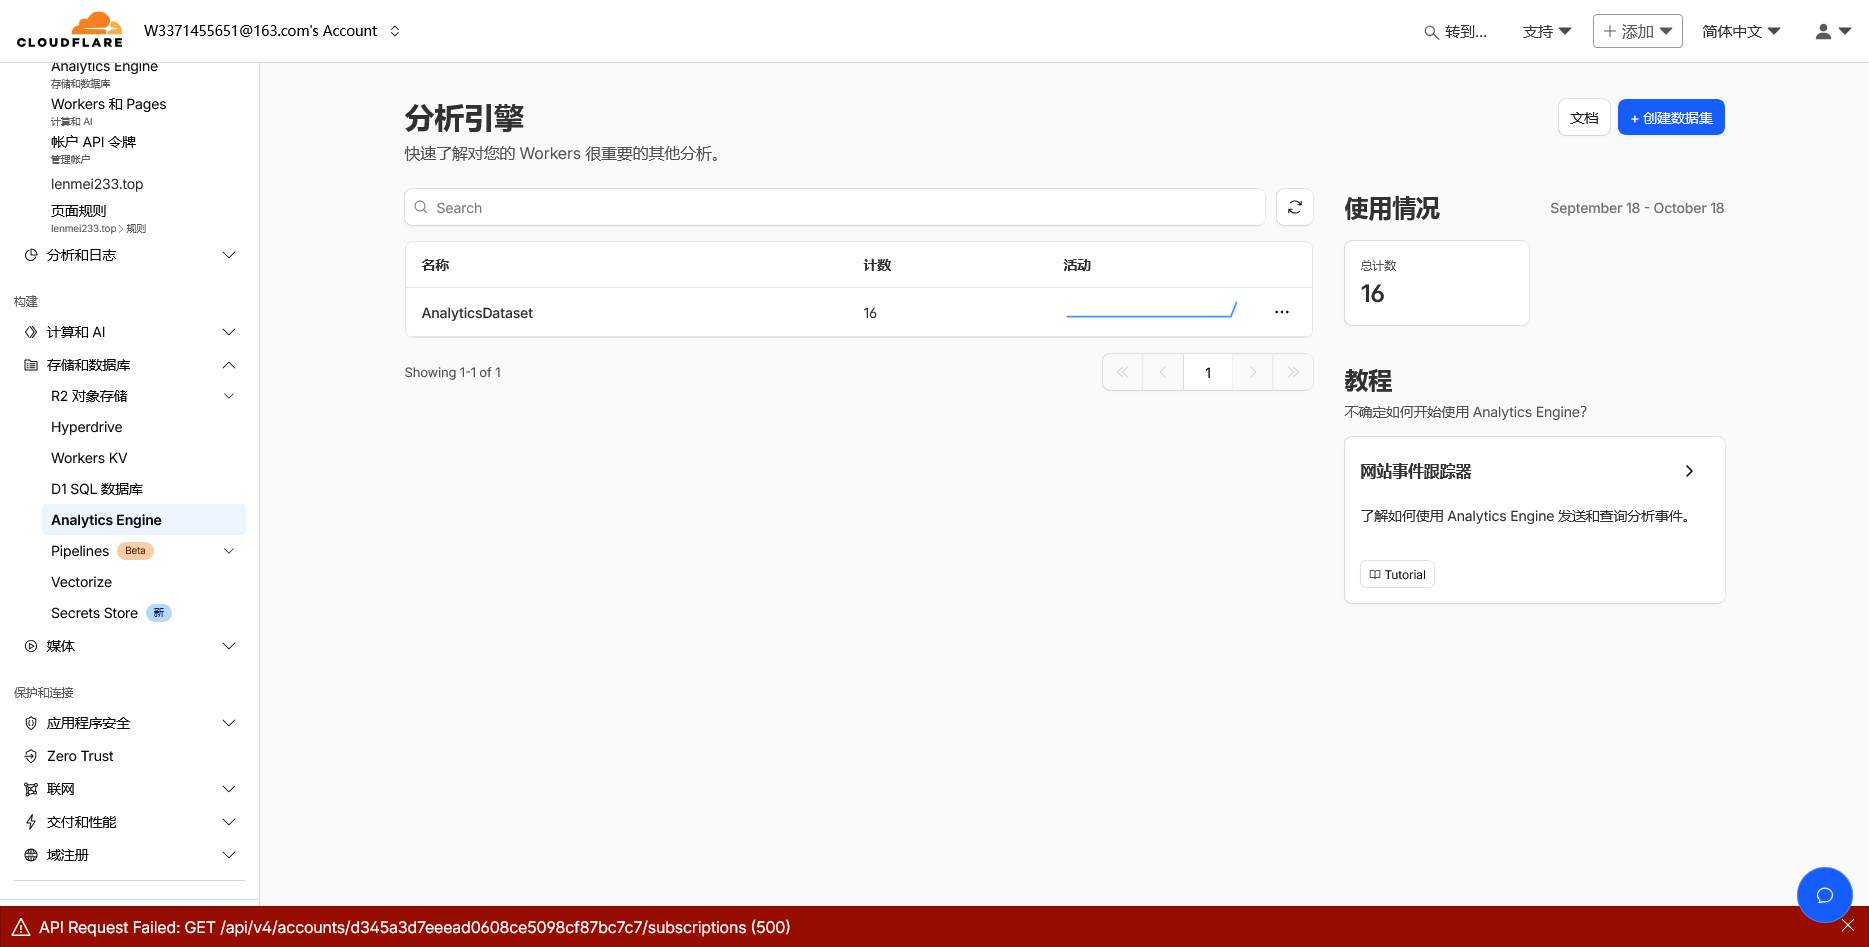Select Workers KV in the sidebar

88,457
